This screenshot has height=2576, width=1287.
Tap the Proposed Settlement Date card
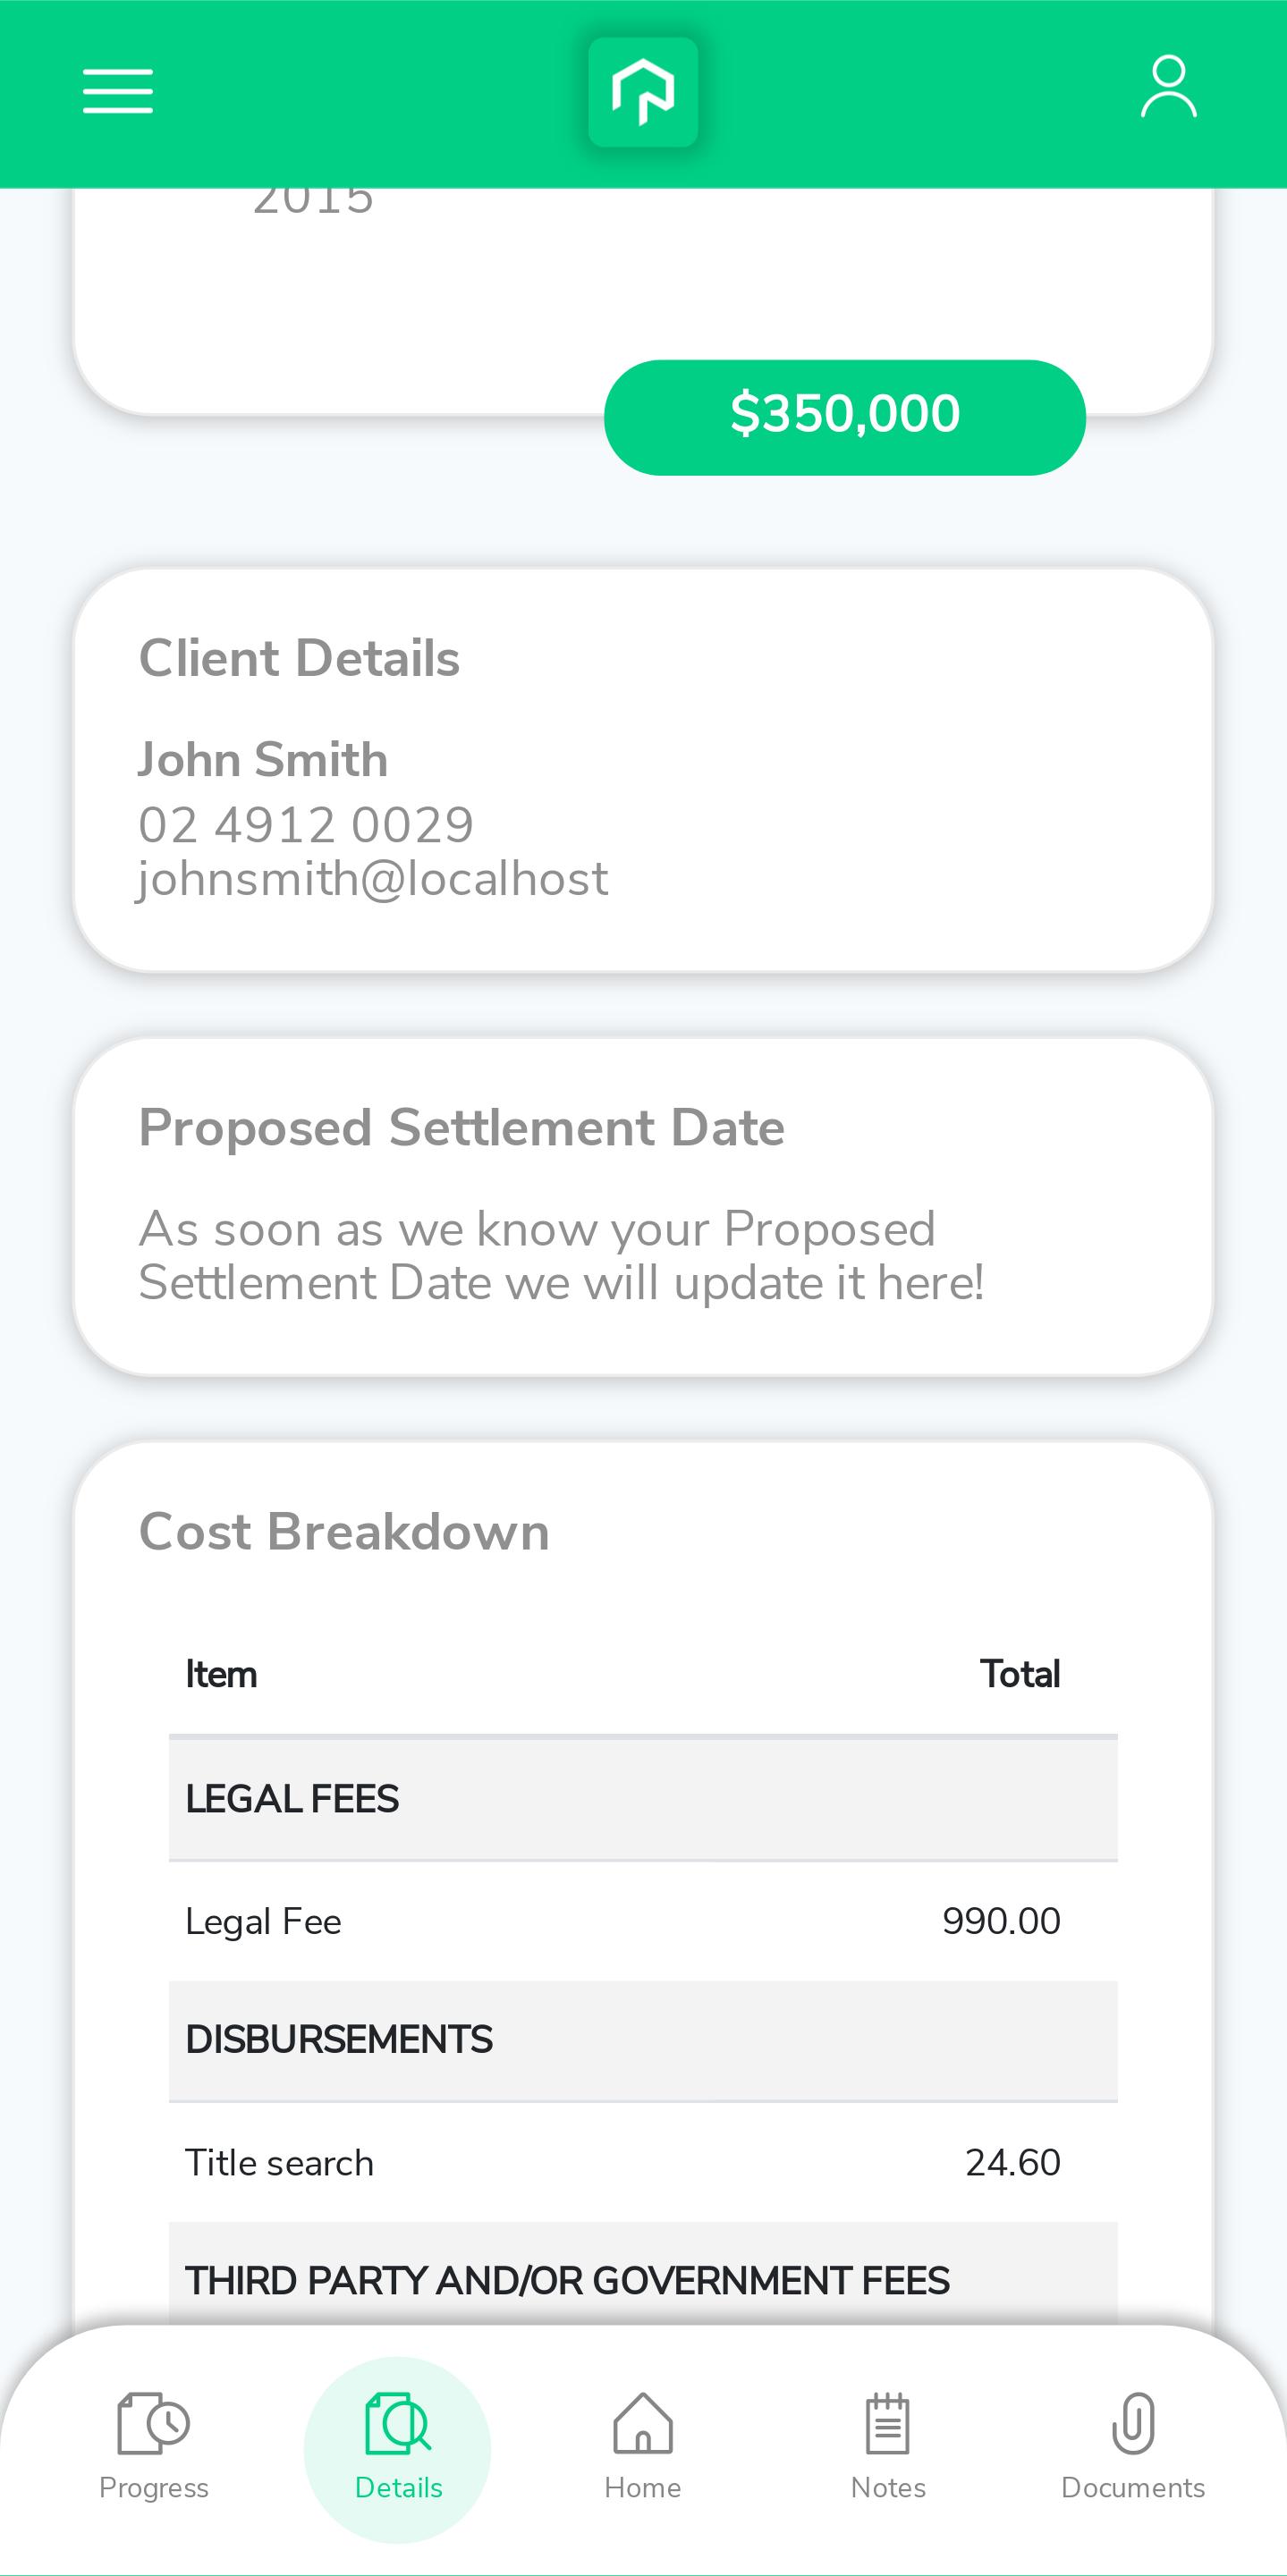643,1207
